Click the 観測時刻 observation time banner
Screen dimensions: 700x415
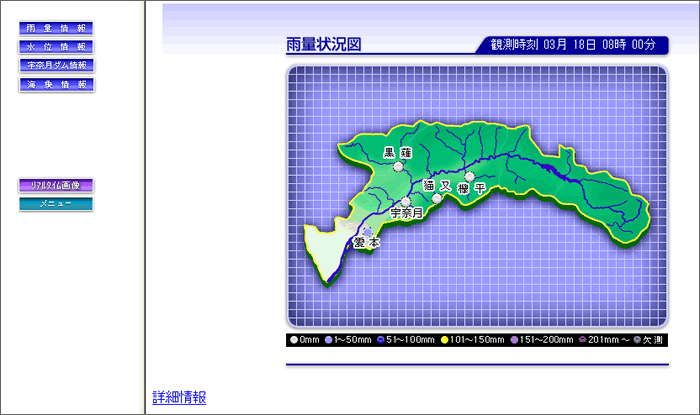(x=572, y=45)
